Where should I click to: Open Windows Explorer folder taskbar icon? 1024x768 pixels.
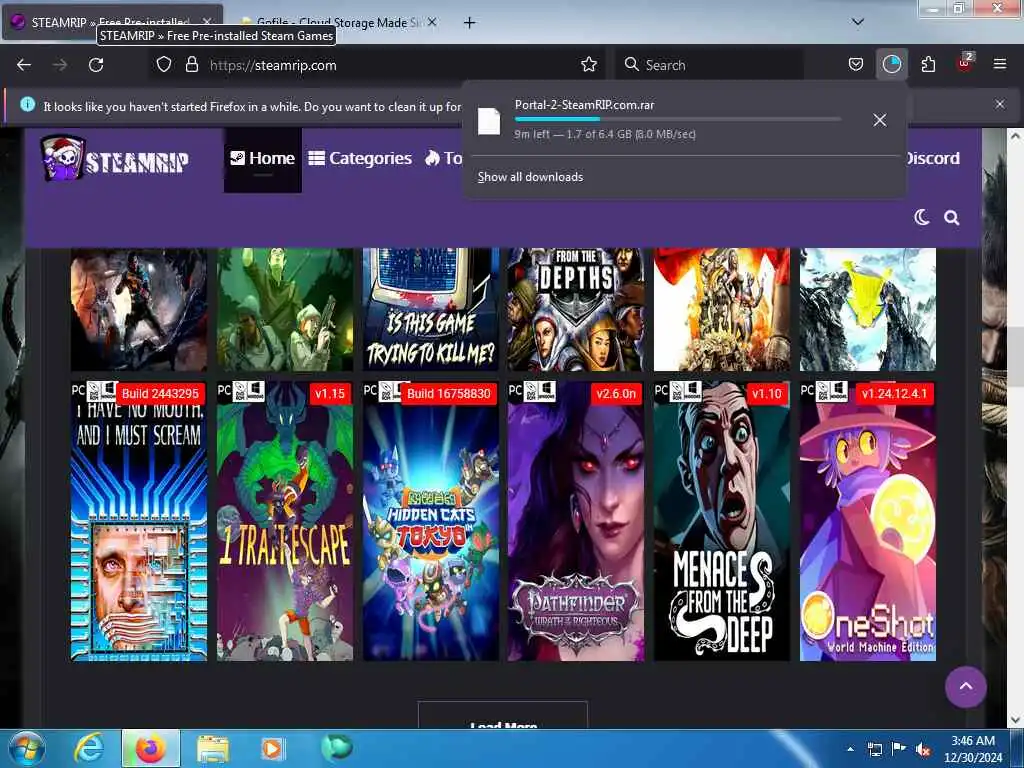(213, 749)
